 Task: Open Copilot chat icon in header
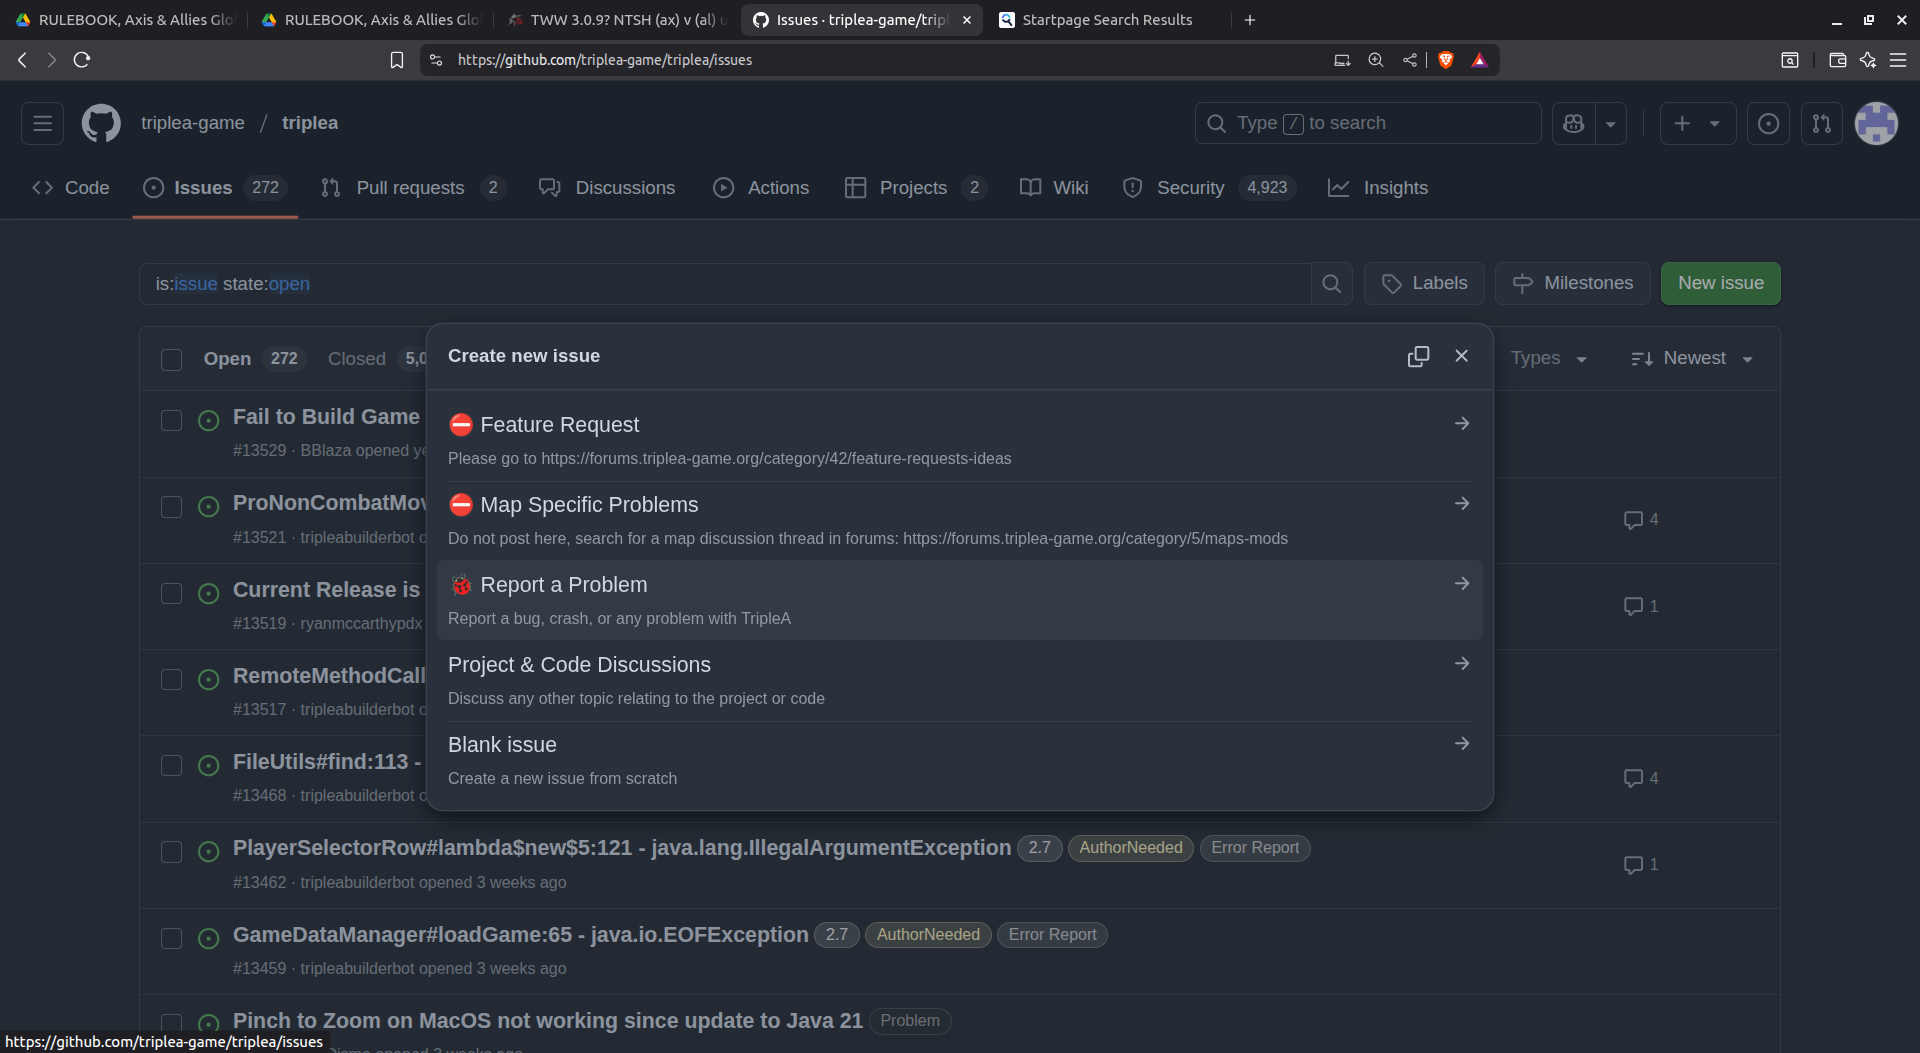click(1574, 123)
